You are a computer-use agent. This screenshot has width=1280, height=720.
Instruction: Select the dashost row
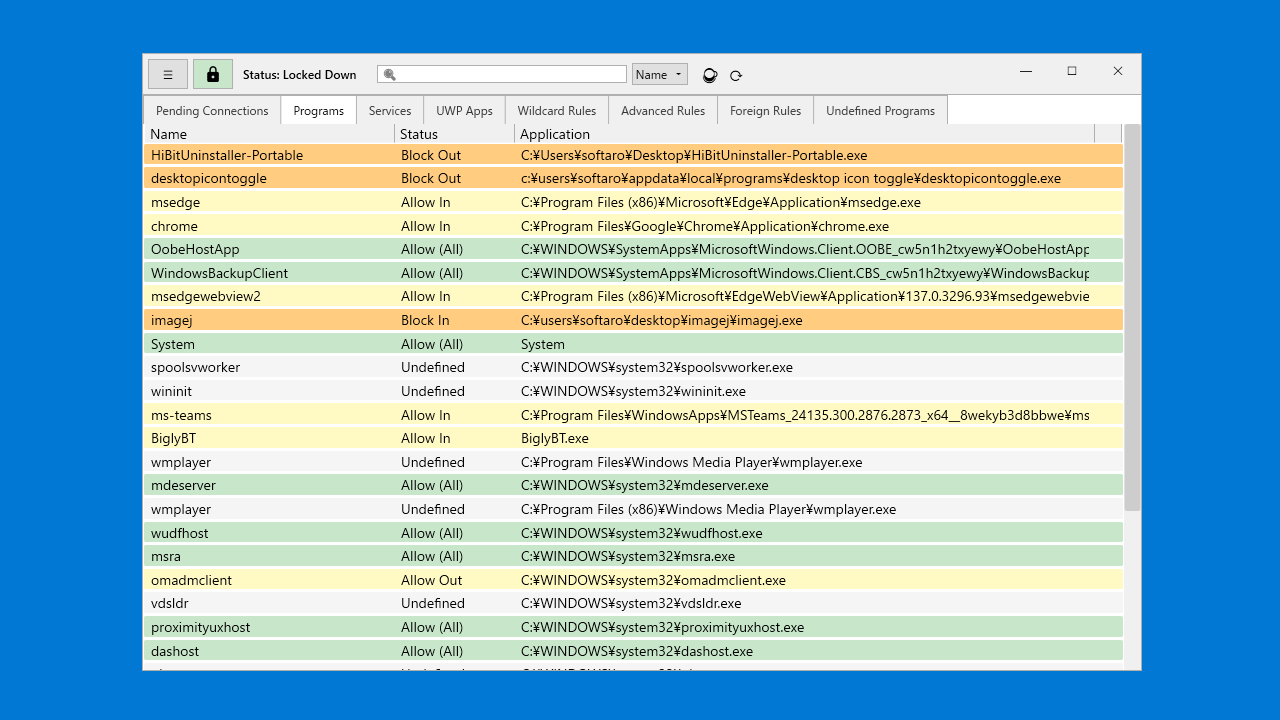[x=633, y=651]
